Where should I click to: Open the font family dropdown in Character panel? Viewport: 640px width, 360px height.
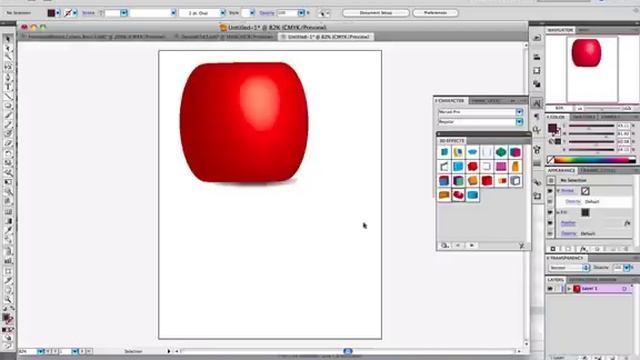click(519, 112)
